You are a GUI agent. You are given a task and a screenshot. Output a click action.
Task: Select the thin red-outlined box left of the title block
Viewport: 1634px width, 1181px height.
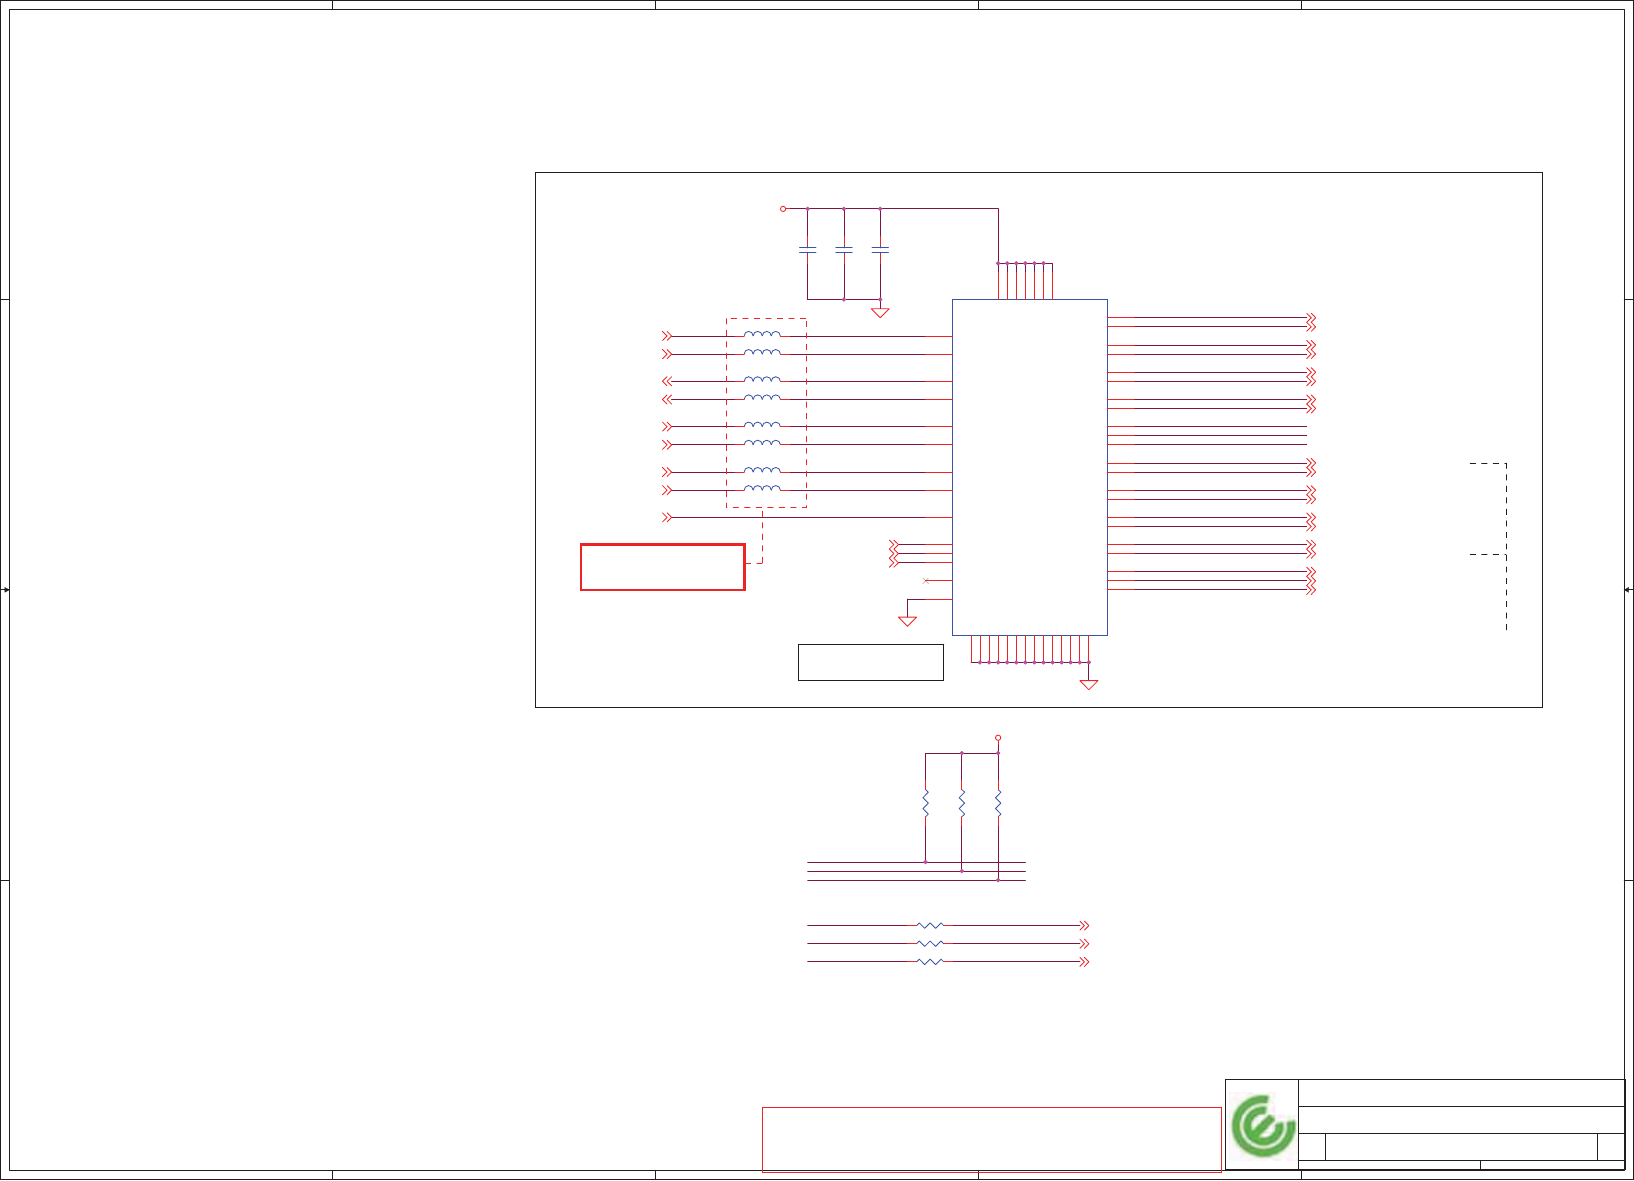(992, 1139)
